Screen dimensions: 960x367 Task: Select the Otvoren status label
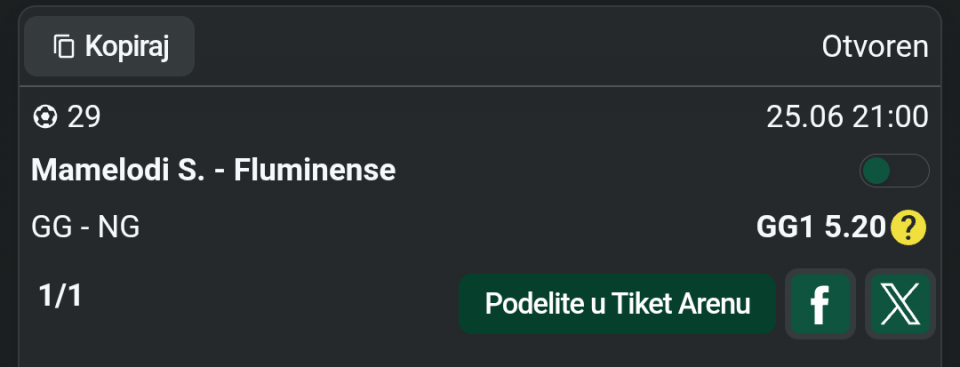(875, 47)
